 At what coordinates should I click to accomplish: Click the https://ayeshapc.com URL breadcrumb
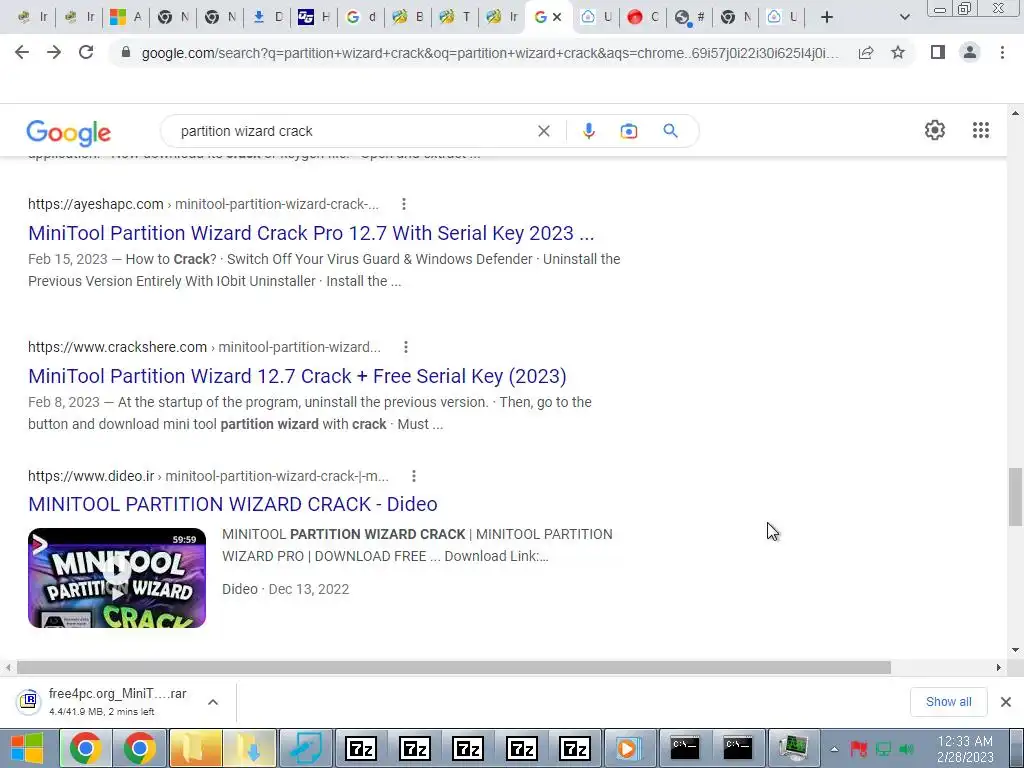tap(95, 204)
